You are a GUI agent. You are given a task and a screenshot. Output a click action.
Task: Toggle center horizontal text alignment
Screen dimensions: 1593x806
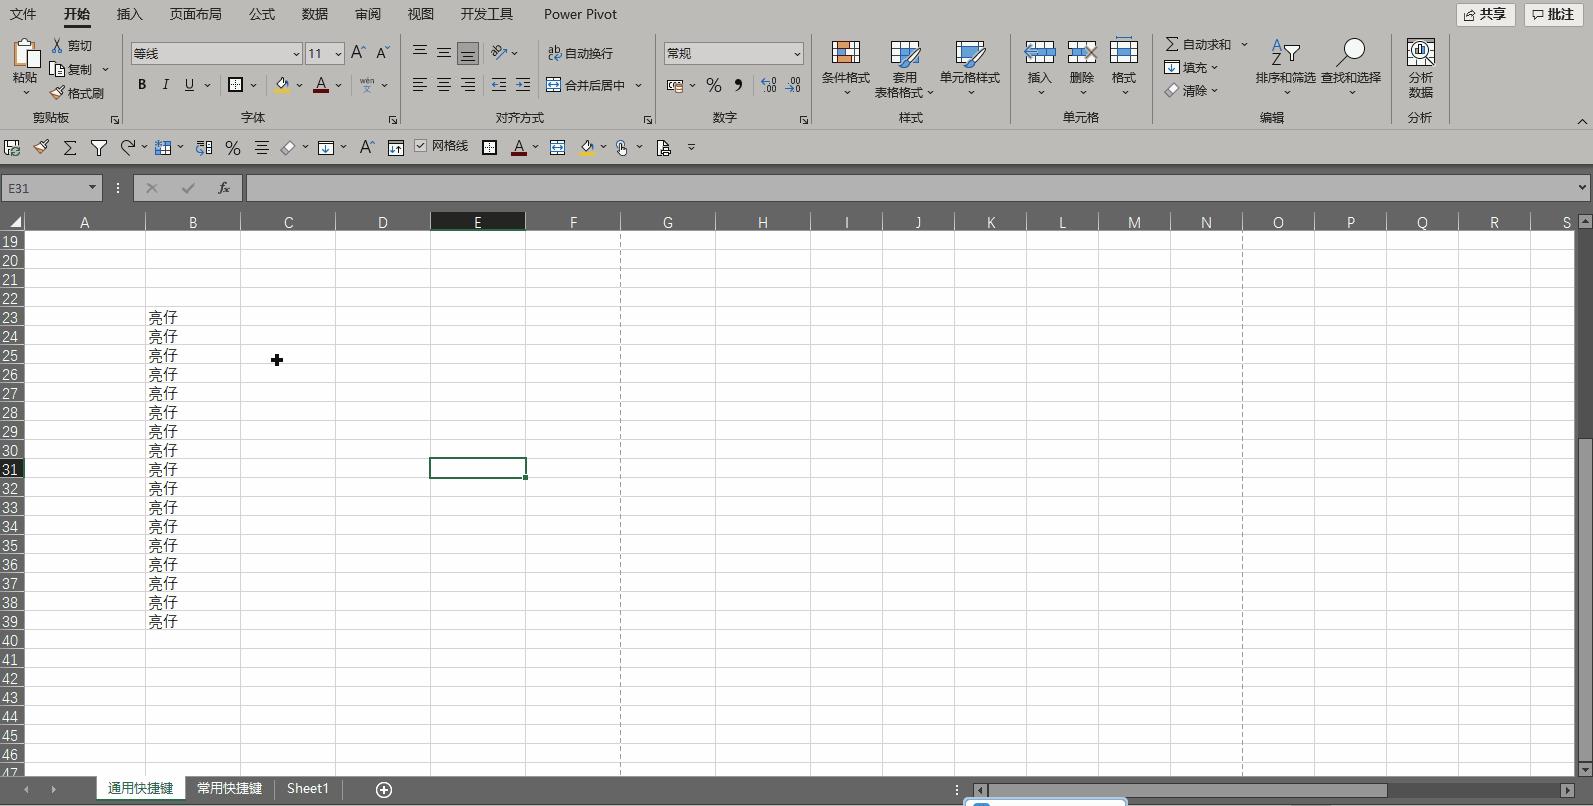point(444,85)
